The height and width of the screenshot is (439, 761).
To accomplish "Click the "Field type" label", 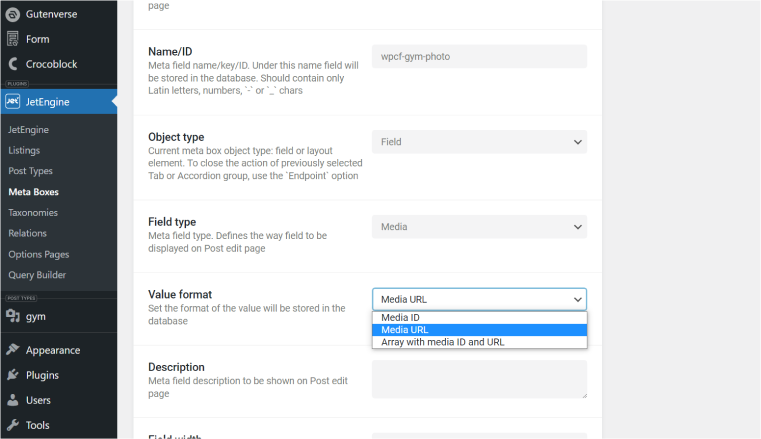I will [x=172, y=222].
